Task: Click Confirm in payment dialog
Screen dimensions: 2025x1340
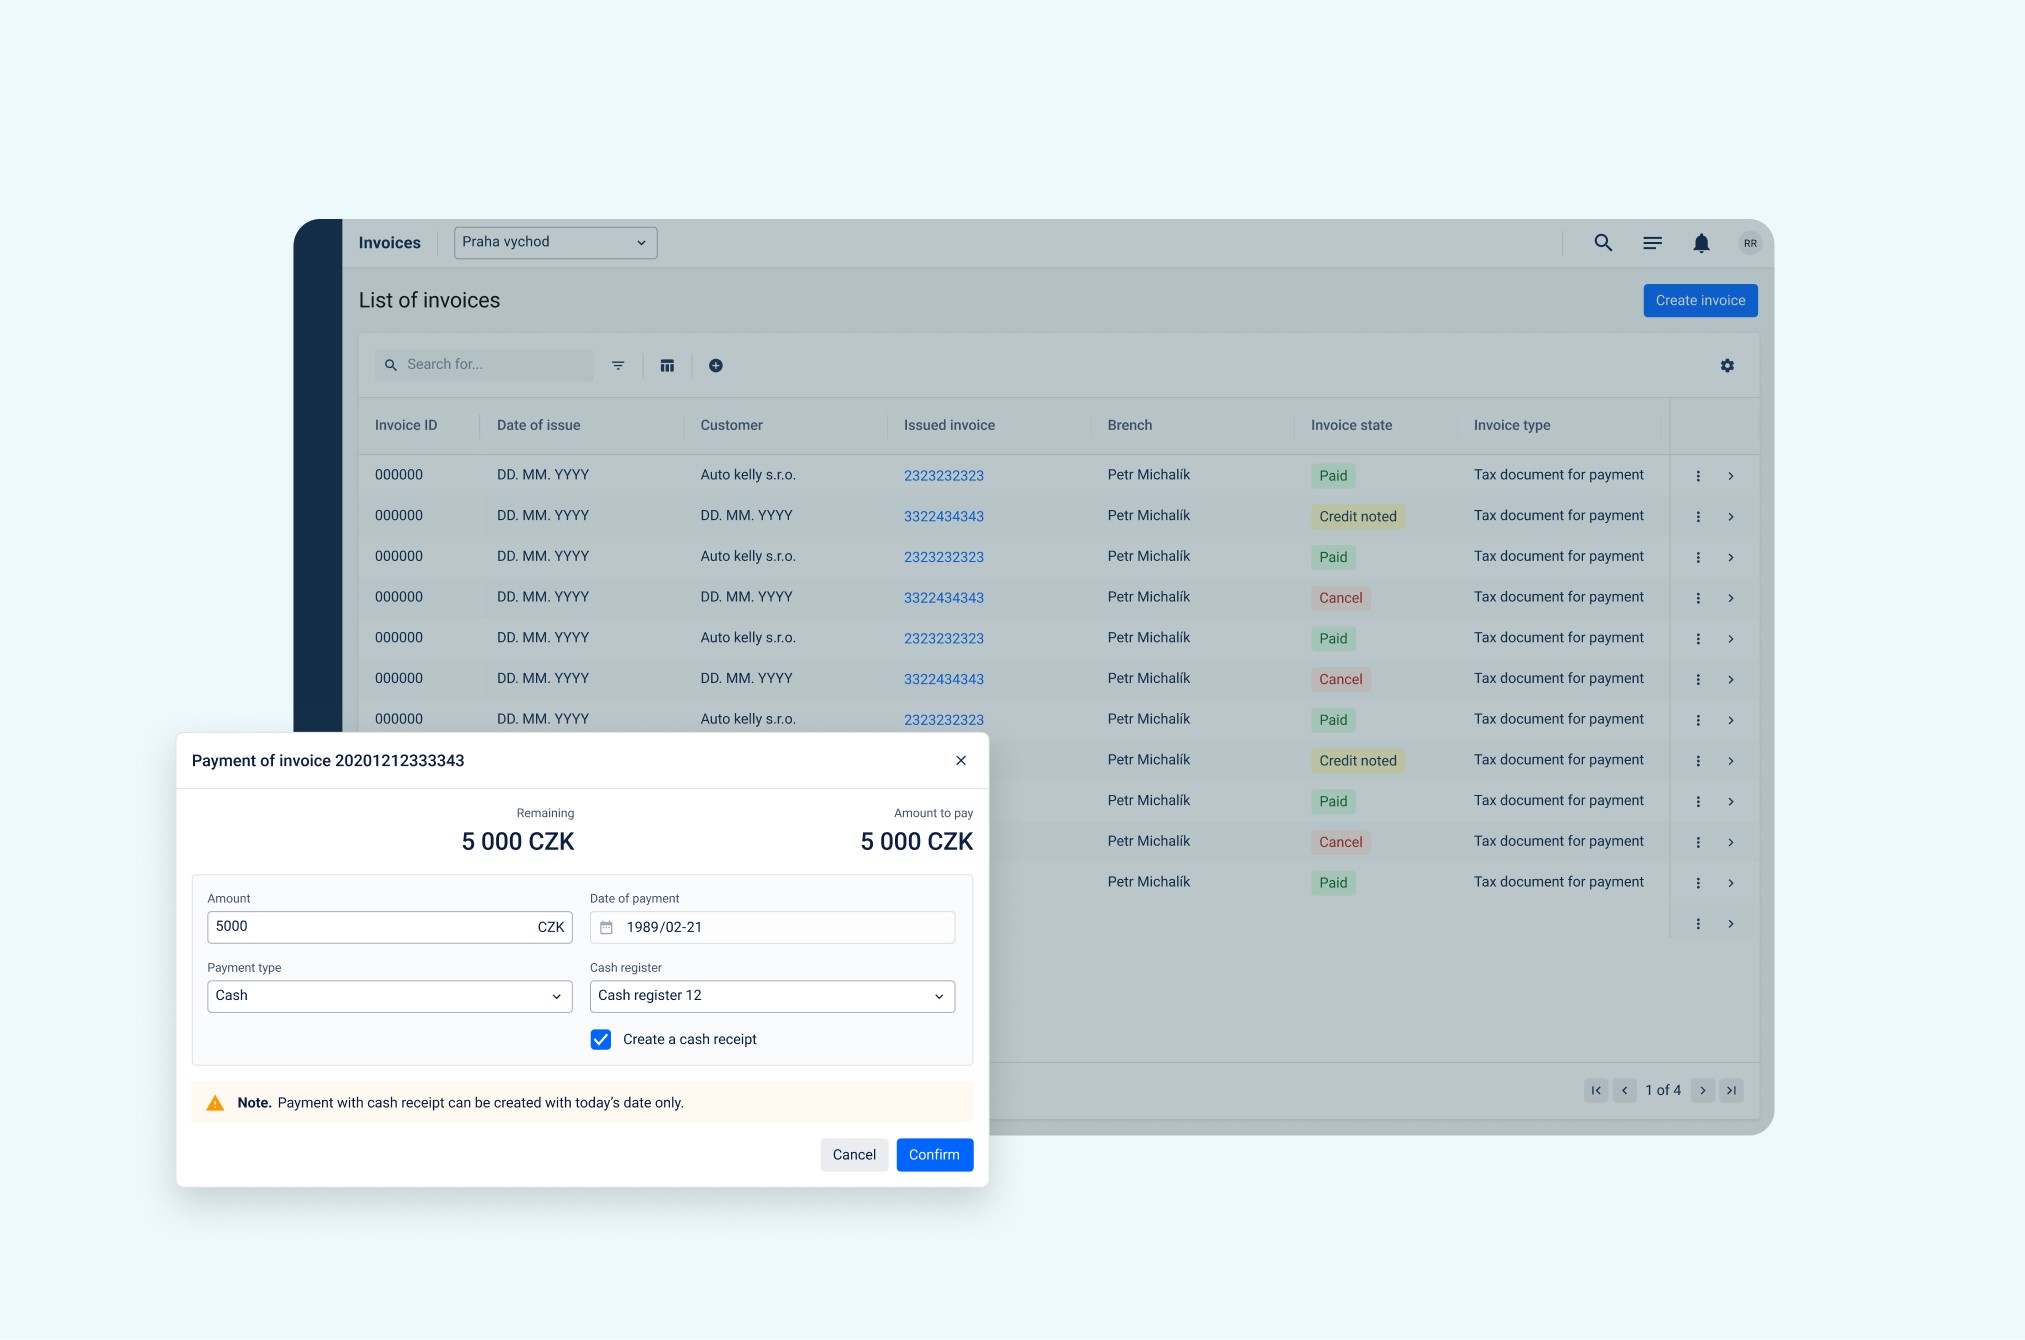Action: [935, 1155]
